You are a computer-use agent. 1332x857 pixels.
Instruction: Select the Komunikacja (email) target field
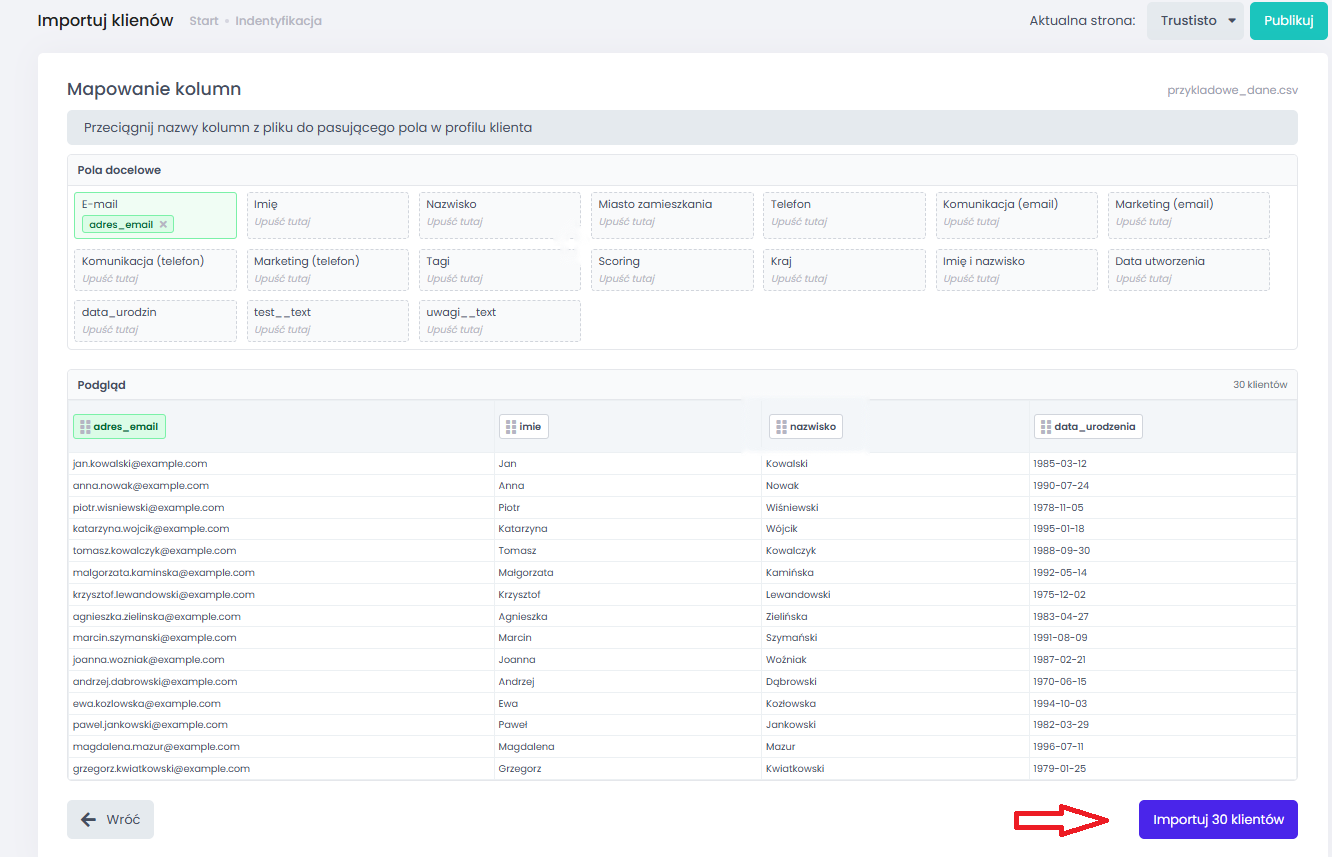tap(1017, 215)
